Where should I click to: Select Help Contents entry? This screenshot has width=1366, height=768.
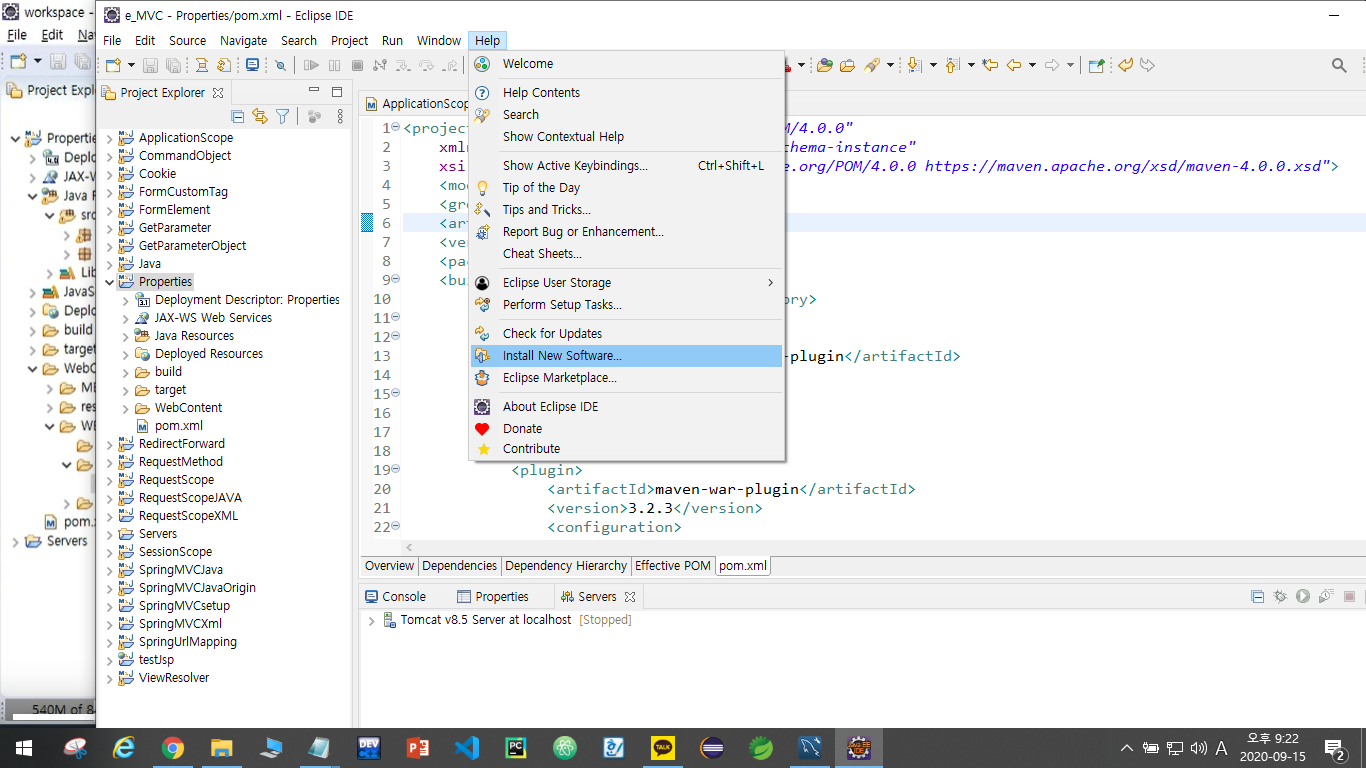(x=626, y=93)
